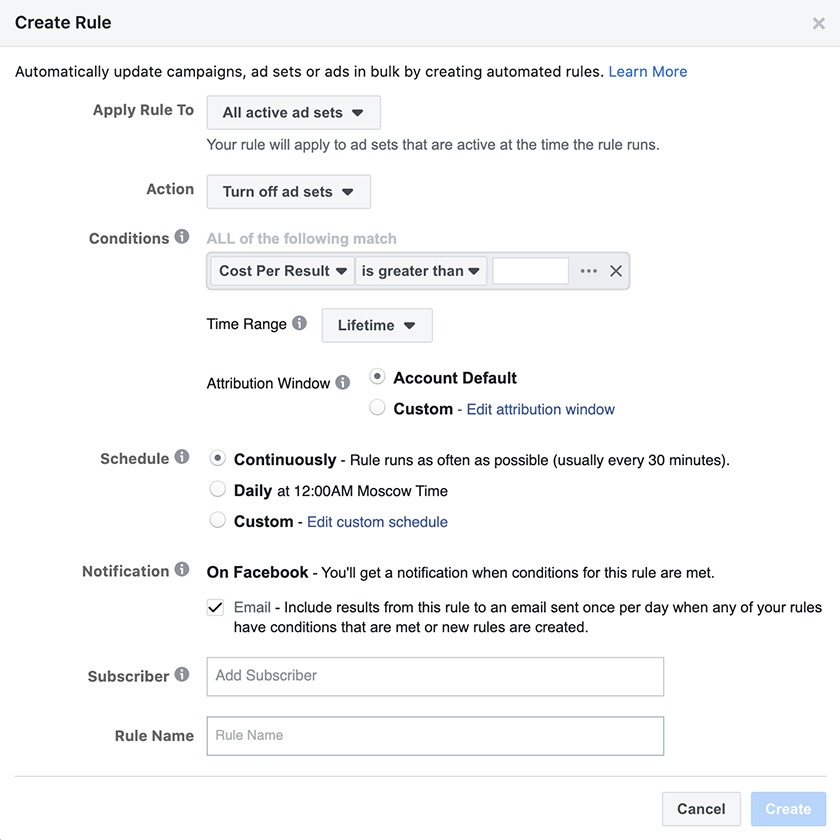Image resolution: width=840 pixels, height=840 pixels.
Task: Click the Subscriber info icon
Action: coord(182,675)
